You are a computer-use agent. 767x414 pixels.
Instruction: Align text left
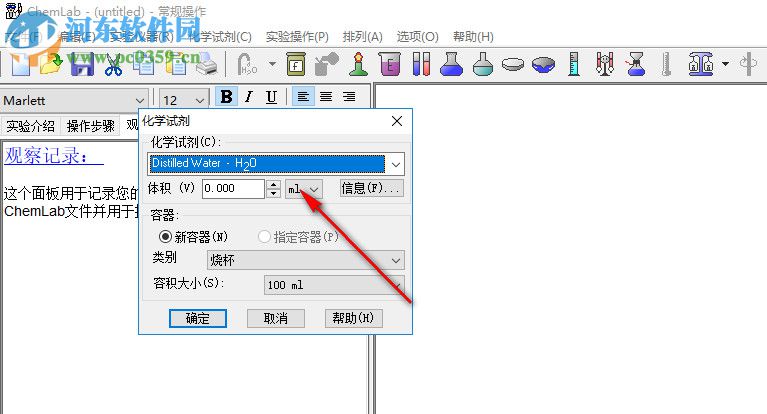click(x=303, y=96)
